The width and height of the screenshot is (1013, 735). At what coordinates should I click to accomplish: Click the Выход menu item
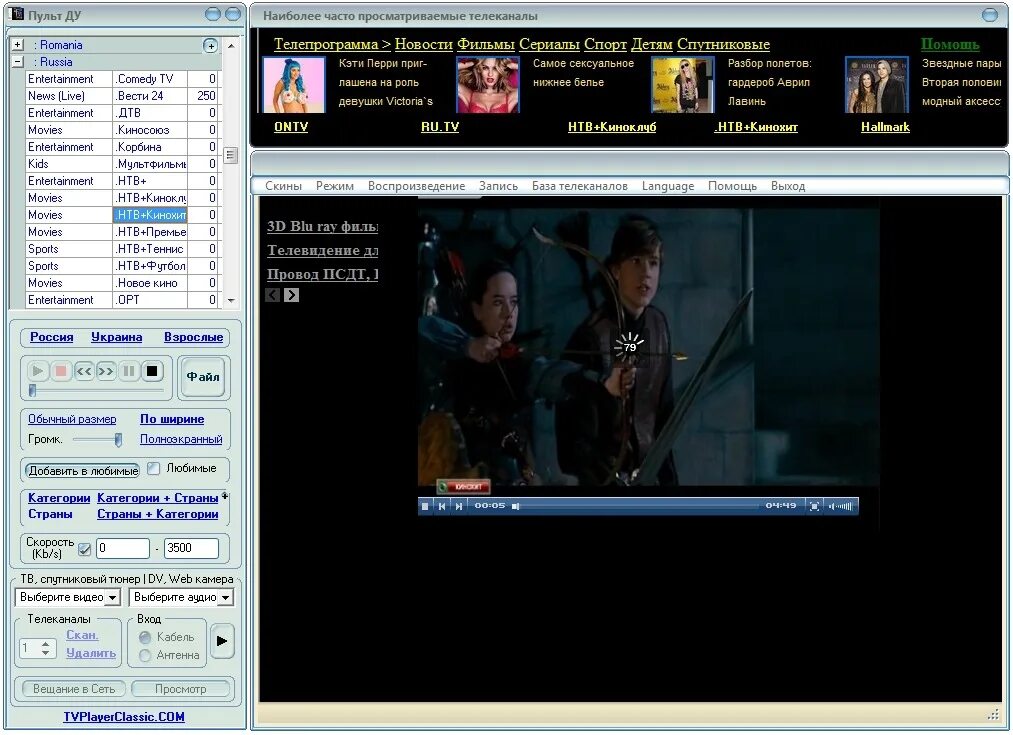(x=788, y=186)
